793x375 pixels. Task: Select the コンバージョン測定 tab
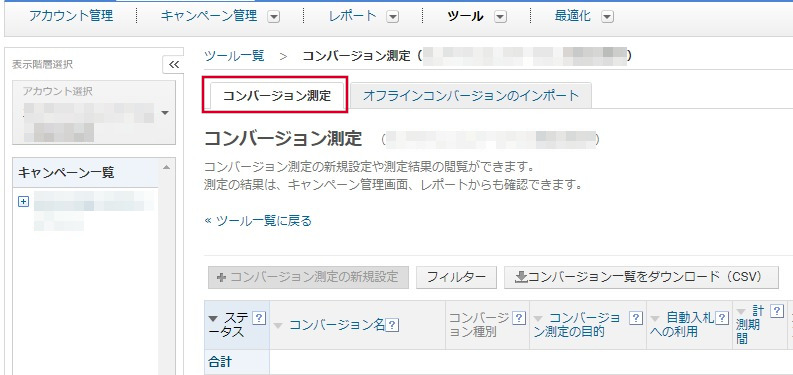277,95
